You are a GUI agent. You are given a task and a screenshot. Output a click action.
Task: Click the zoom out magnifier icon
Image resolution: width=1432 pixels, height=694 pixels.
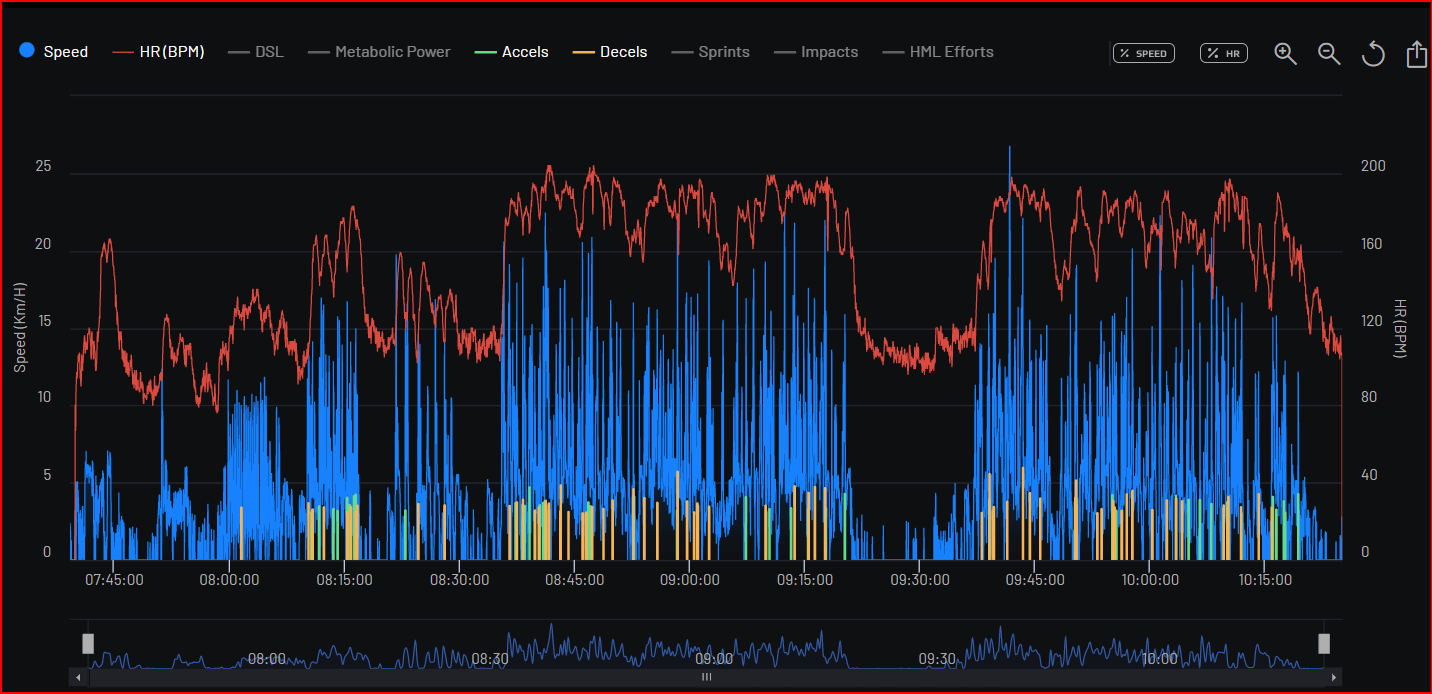click(1329, 54)
